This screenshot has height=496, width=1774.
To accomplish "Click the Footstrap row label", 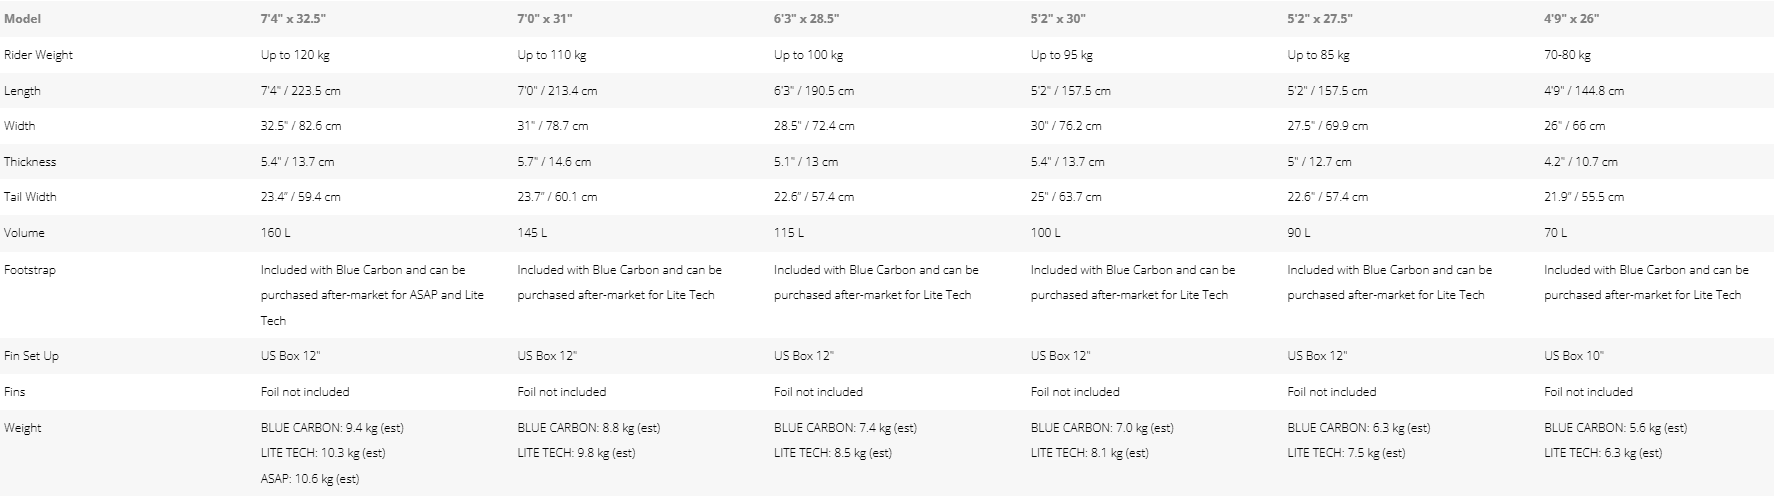I will pos(30,270).
